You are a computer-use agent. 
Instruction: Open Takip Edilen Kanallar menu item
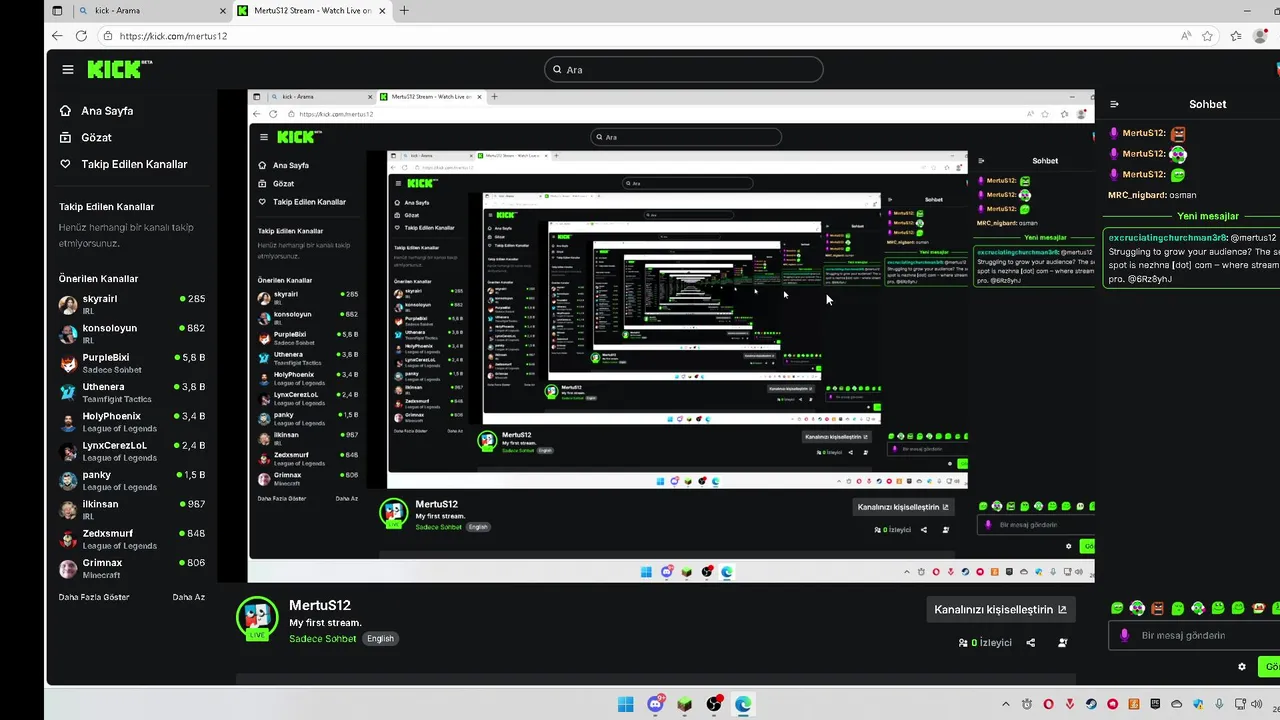tap(123, 164)
